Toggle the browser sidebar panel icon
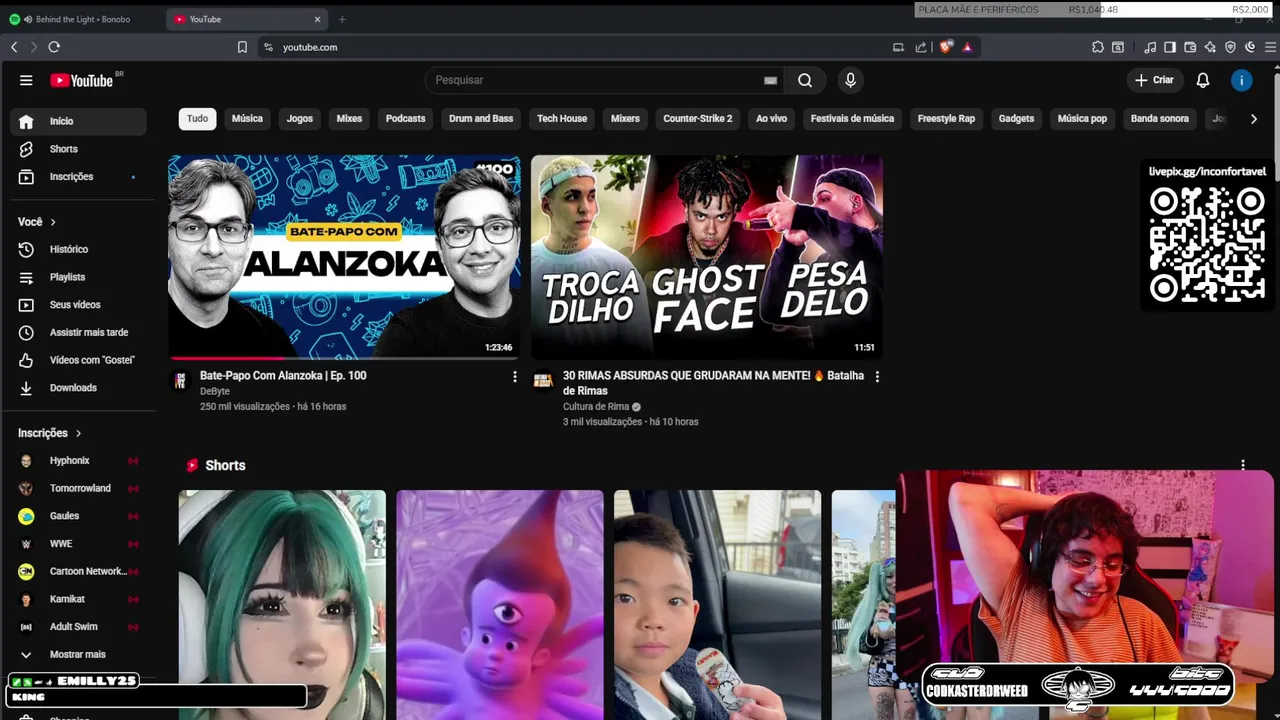The height and width of the screenshot is (720, 1280). tap(1170, 47)
